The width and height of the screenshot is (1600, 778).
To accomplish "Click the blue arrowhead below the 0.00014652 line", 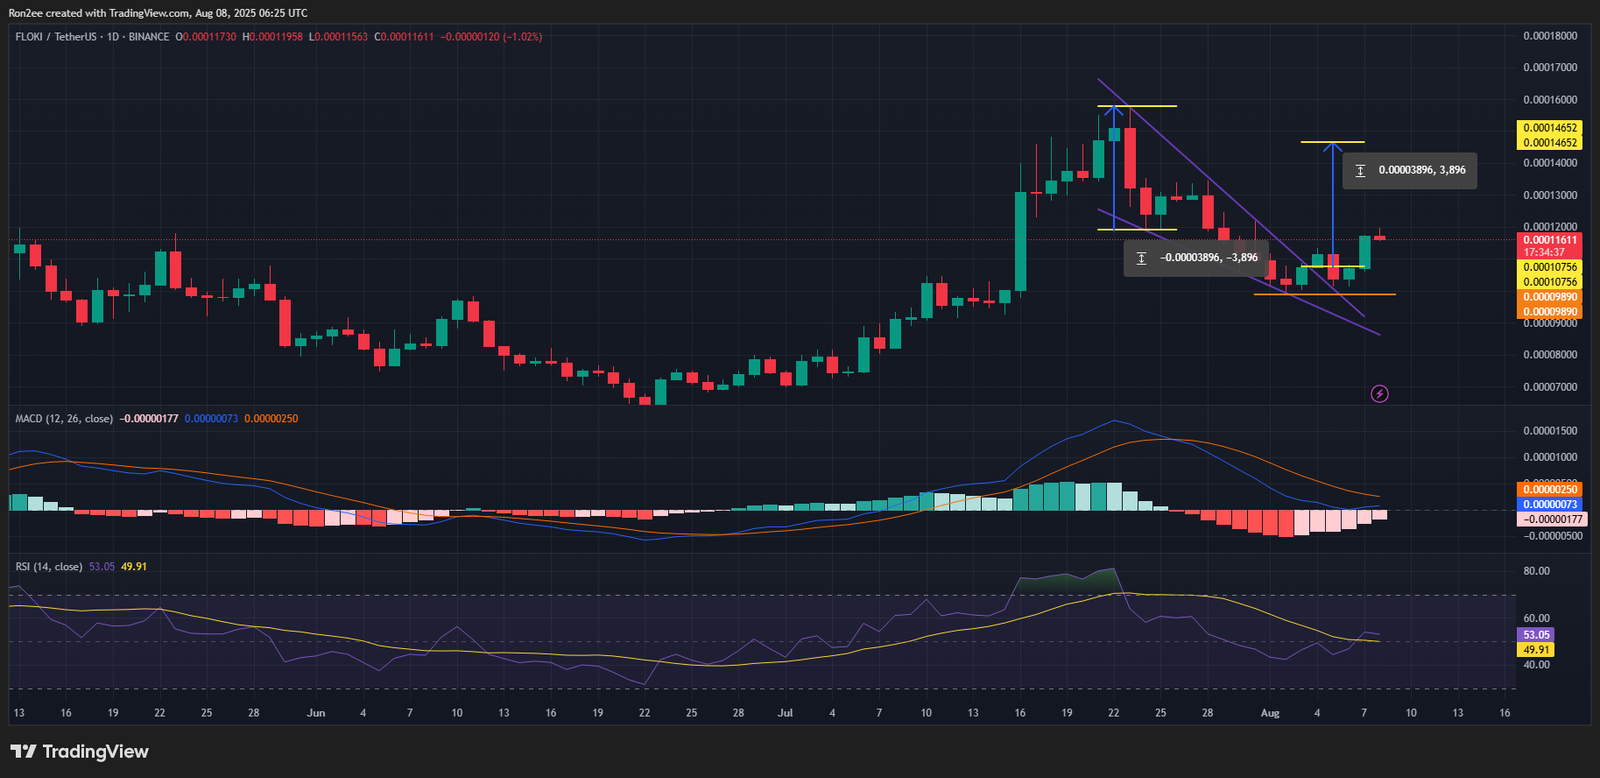I will pos(1332,148).
